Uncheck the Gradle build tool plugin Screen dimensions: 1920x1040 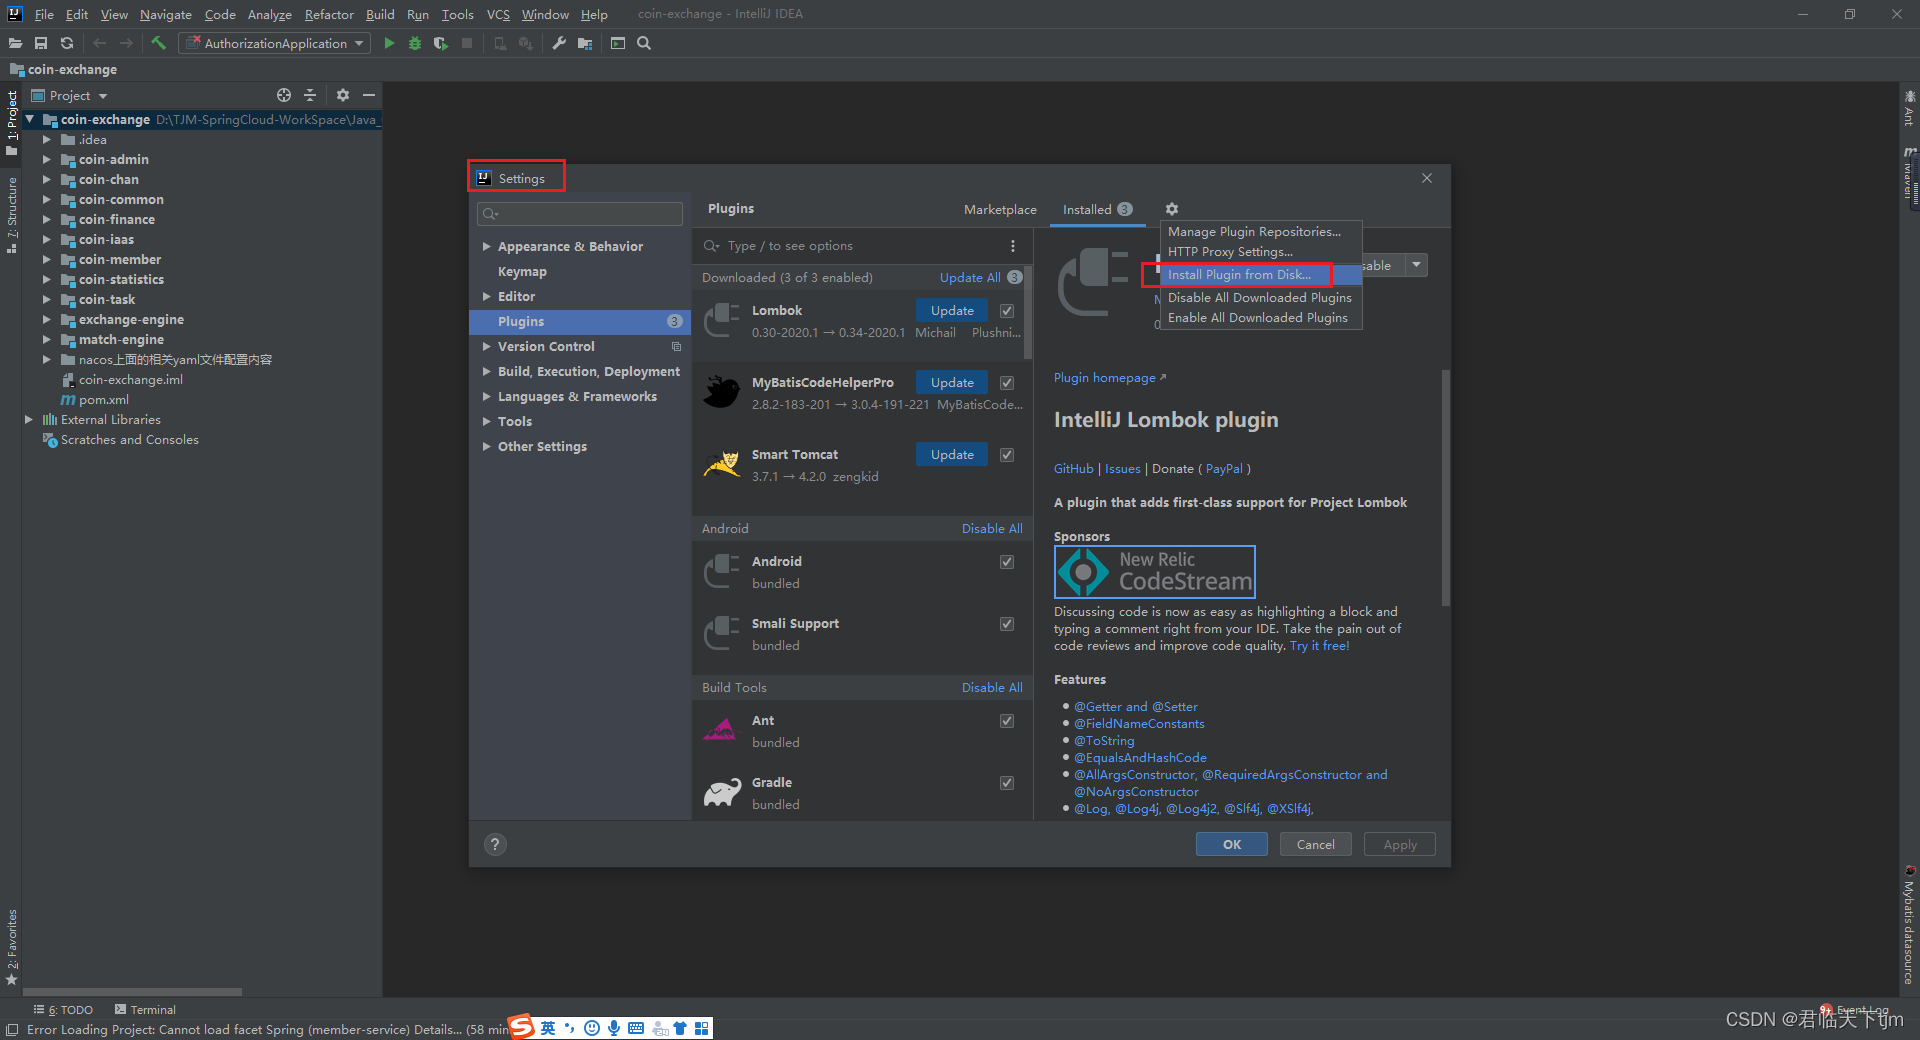point(1006,783)
